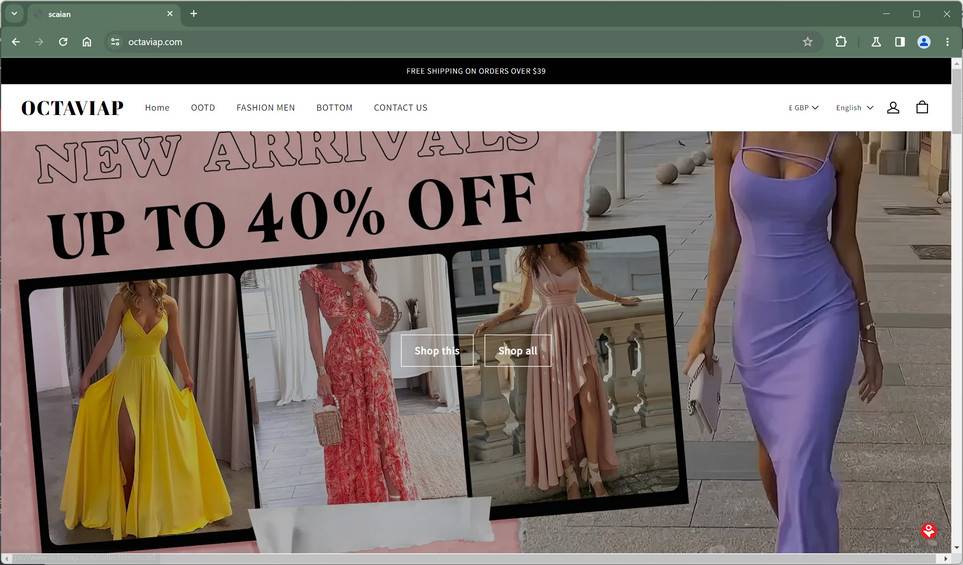963x565 pixels.
Task: Open the £ GBP currency dropdown
Action: pyautogui.click(x=803, y=107)
